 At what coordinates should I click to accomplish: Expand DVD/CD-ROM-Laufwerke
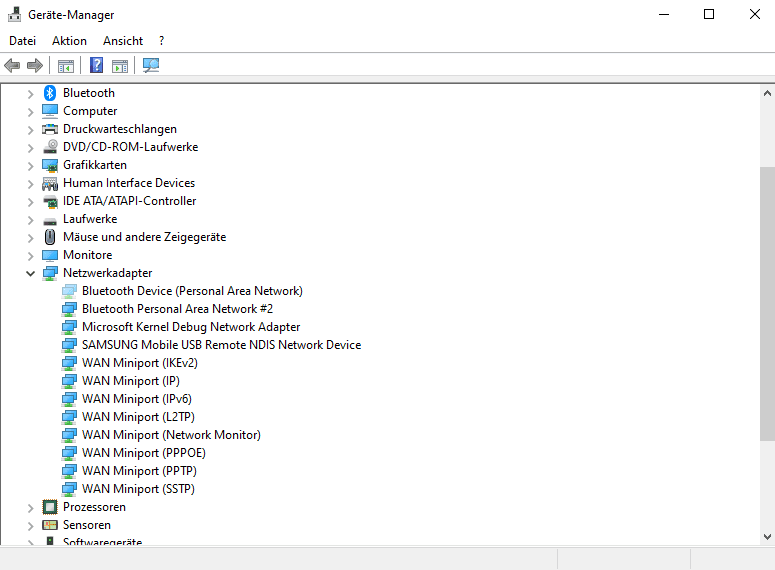[x=31, y=148]
